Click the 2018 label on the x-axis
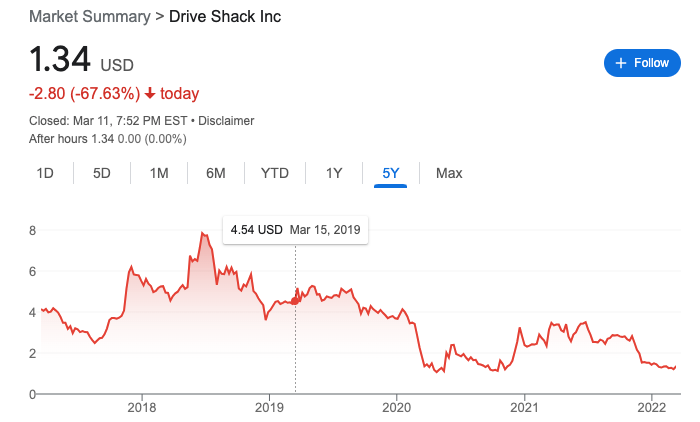 pyautogui.click(x=142, y=407)
